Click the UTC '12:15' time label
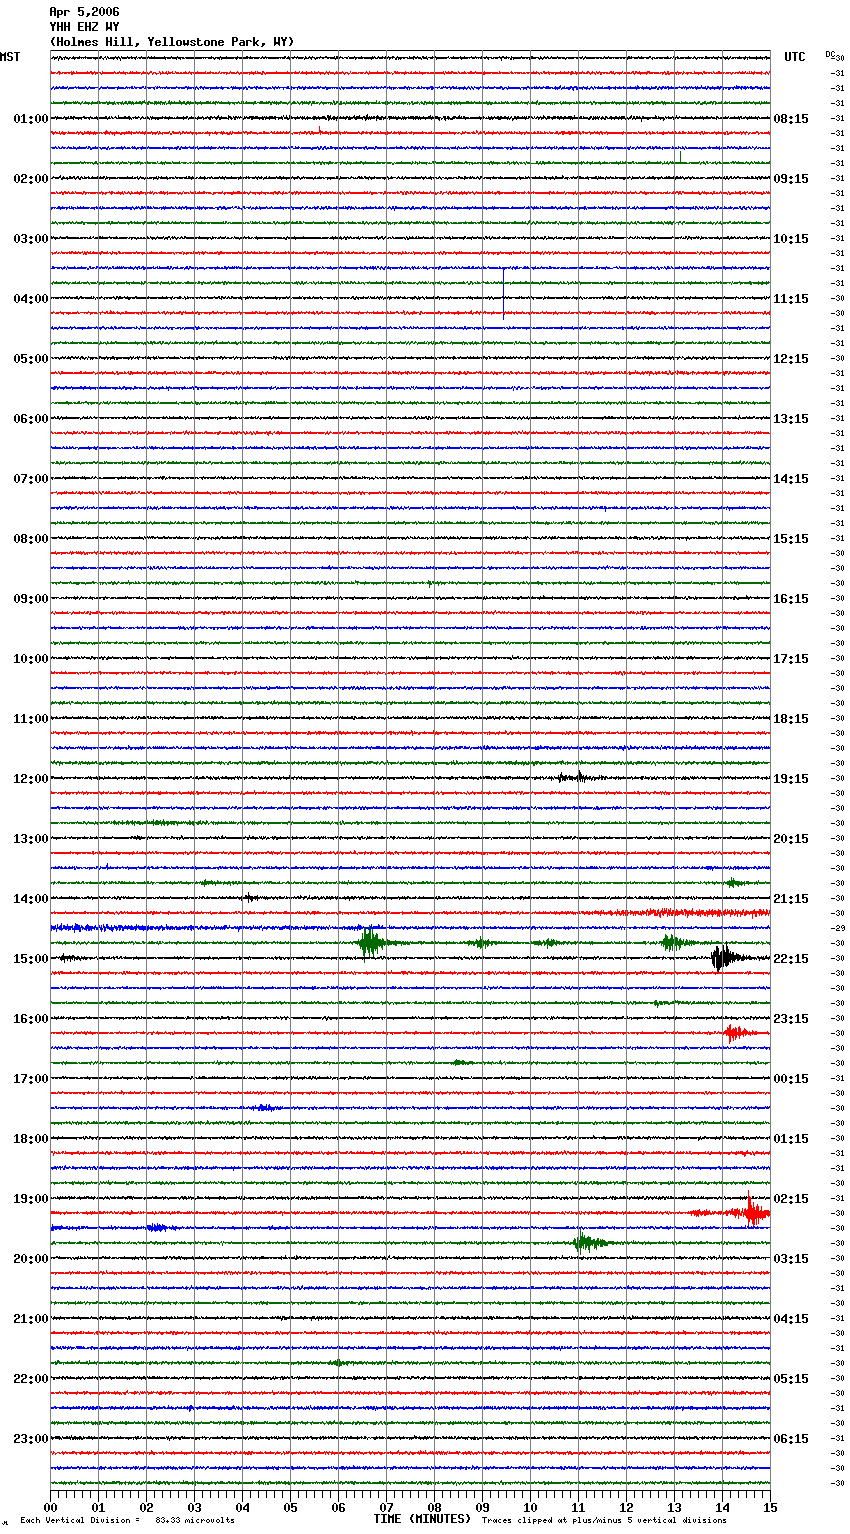The width and height of the screenshot is (850, 1534). click(791, 359)
